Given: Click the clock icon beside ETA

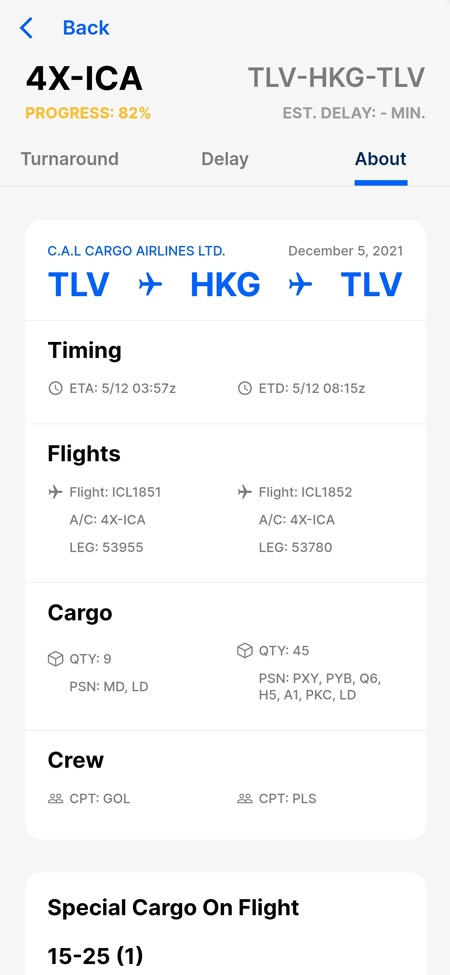Looking at the screenshot, I should [x=55, y=389].
